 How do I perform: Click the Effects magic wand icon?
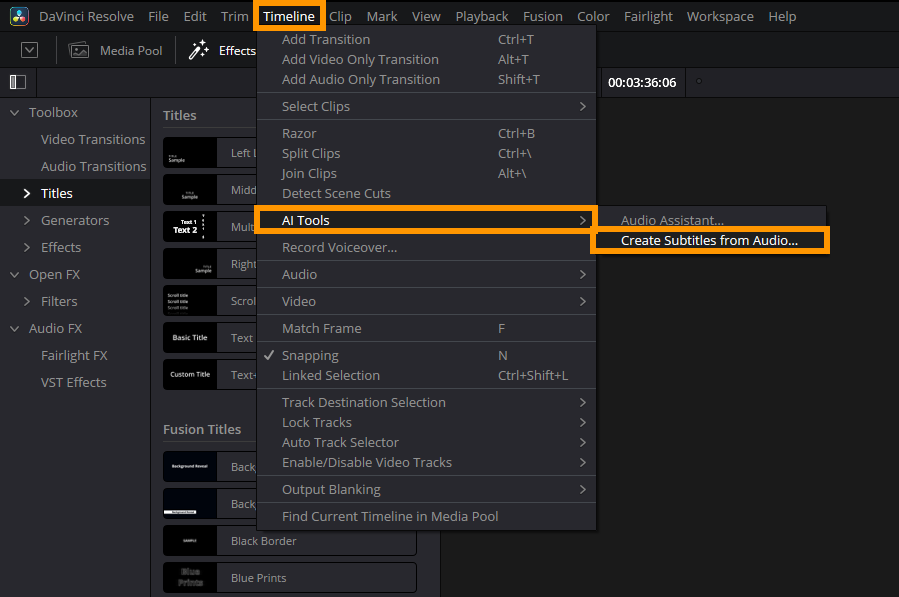tap(198, 50)
